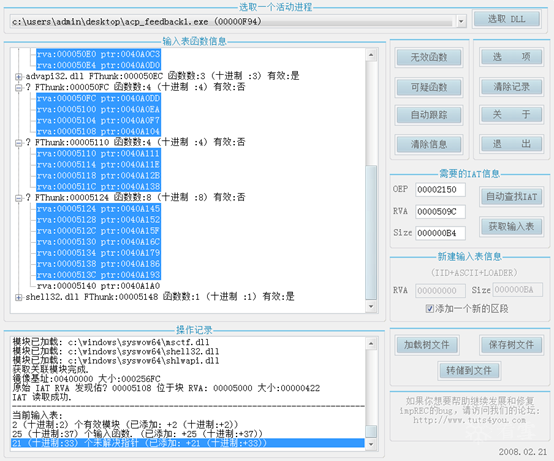Open the active process dropdown list
The width and height of the screenshot is (554, 461).
click(461, 22)
